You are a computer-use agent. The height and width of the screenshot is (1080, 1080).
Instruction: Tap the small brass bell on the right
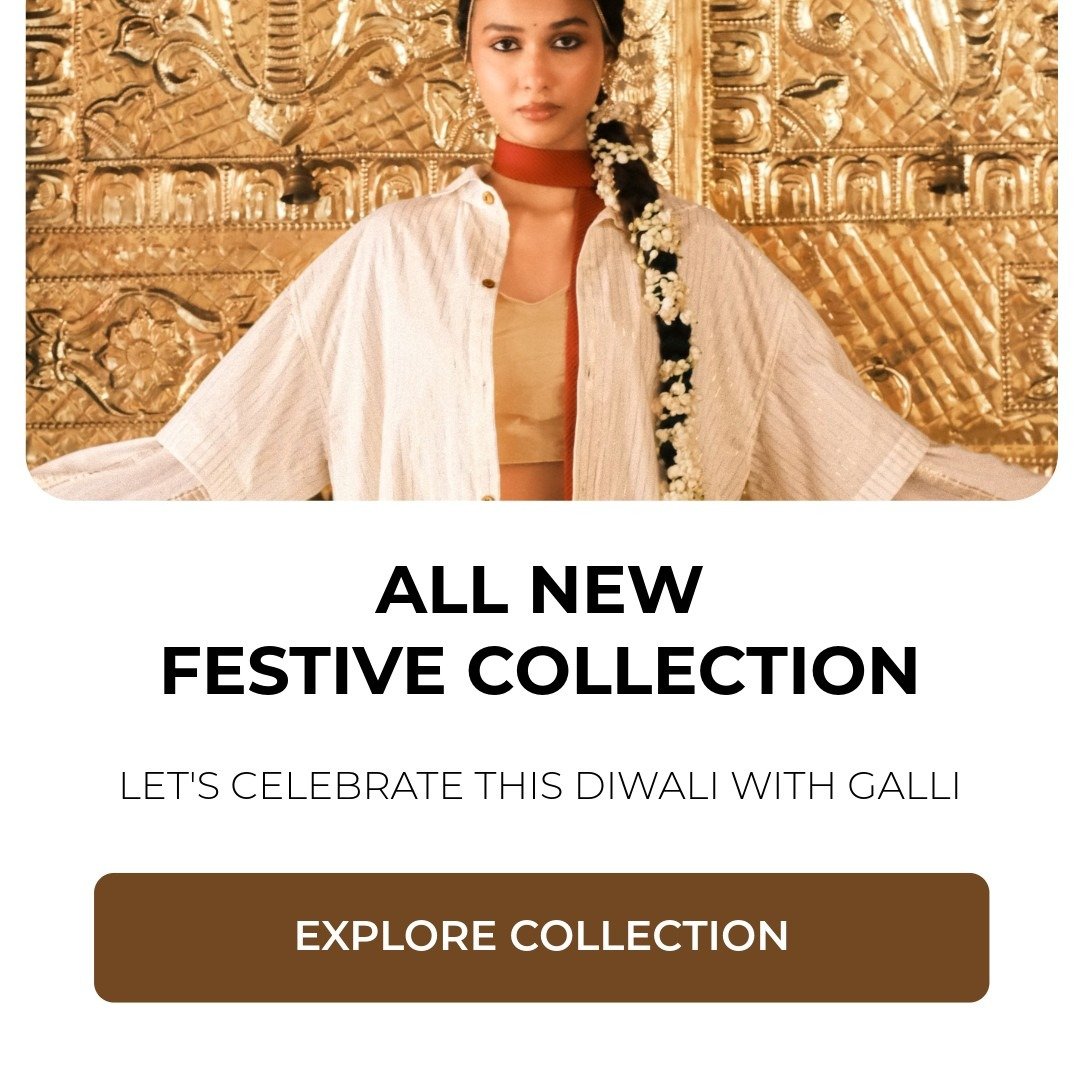949,172
